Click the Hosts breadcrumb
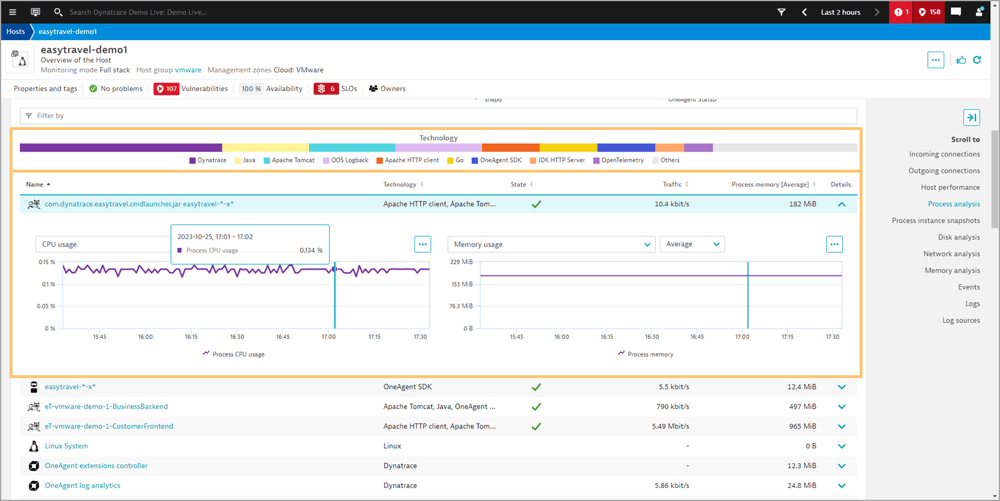1000x501 pixels. pos(15,31)
